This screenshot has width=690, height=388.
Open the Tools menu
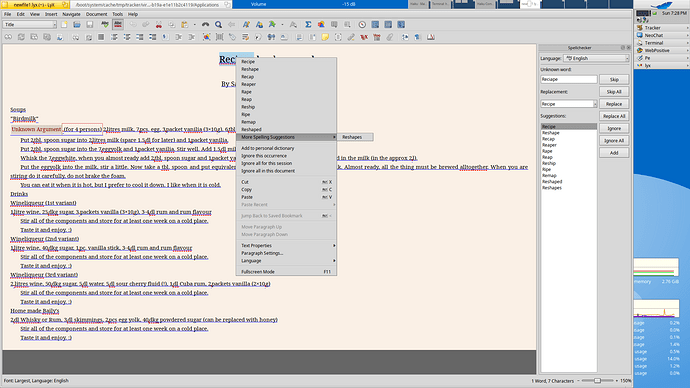[117, 14]
